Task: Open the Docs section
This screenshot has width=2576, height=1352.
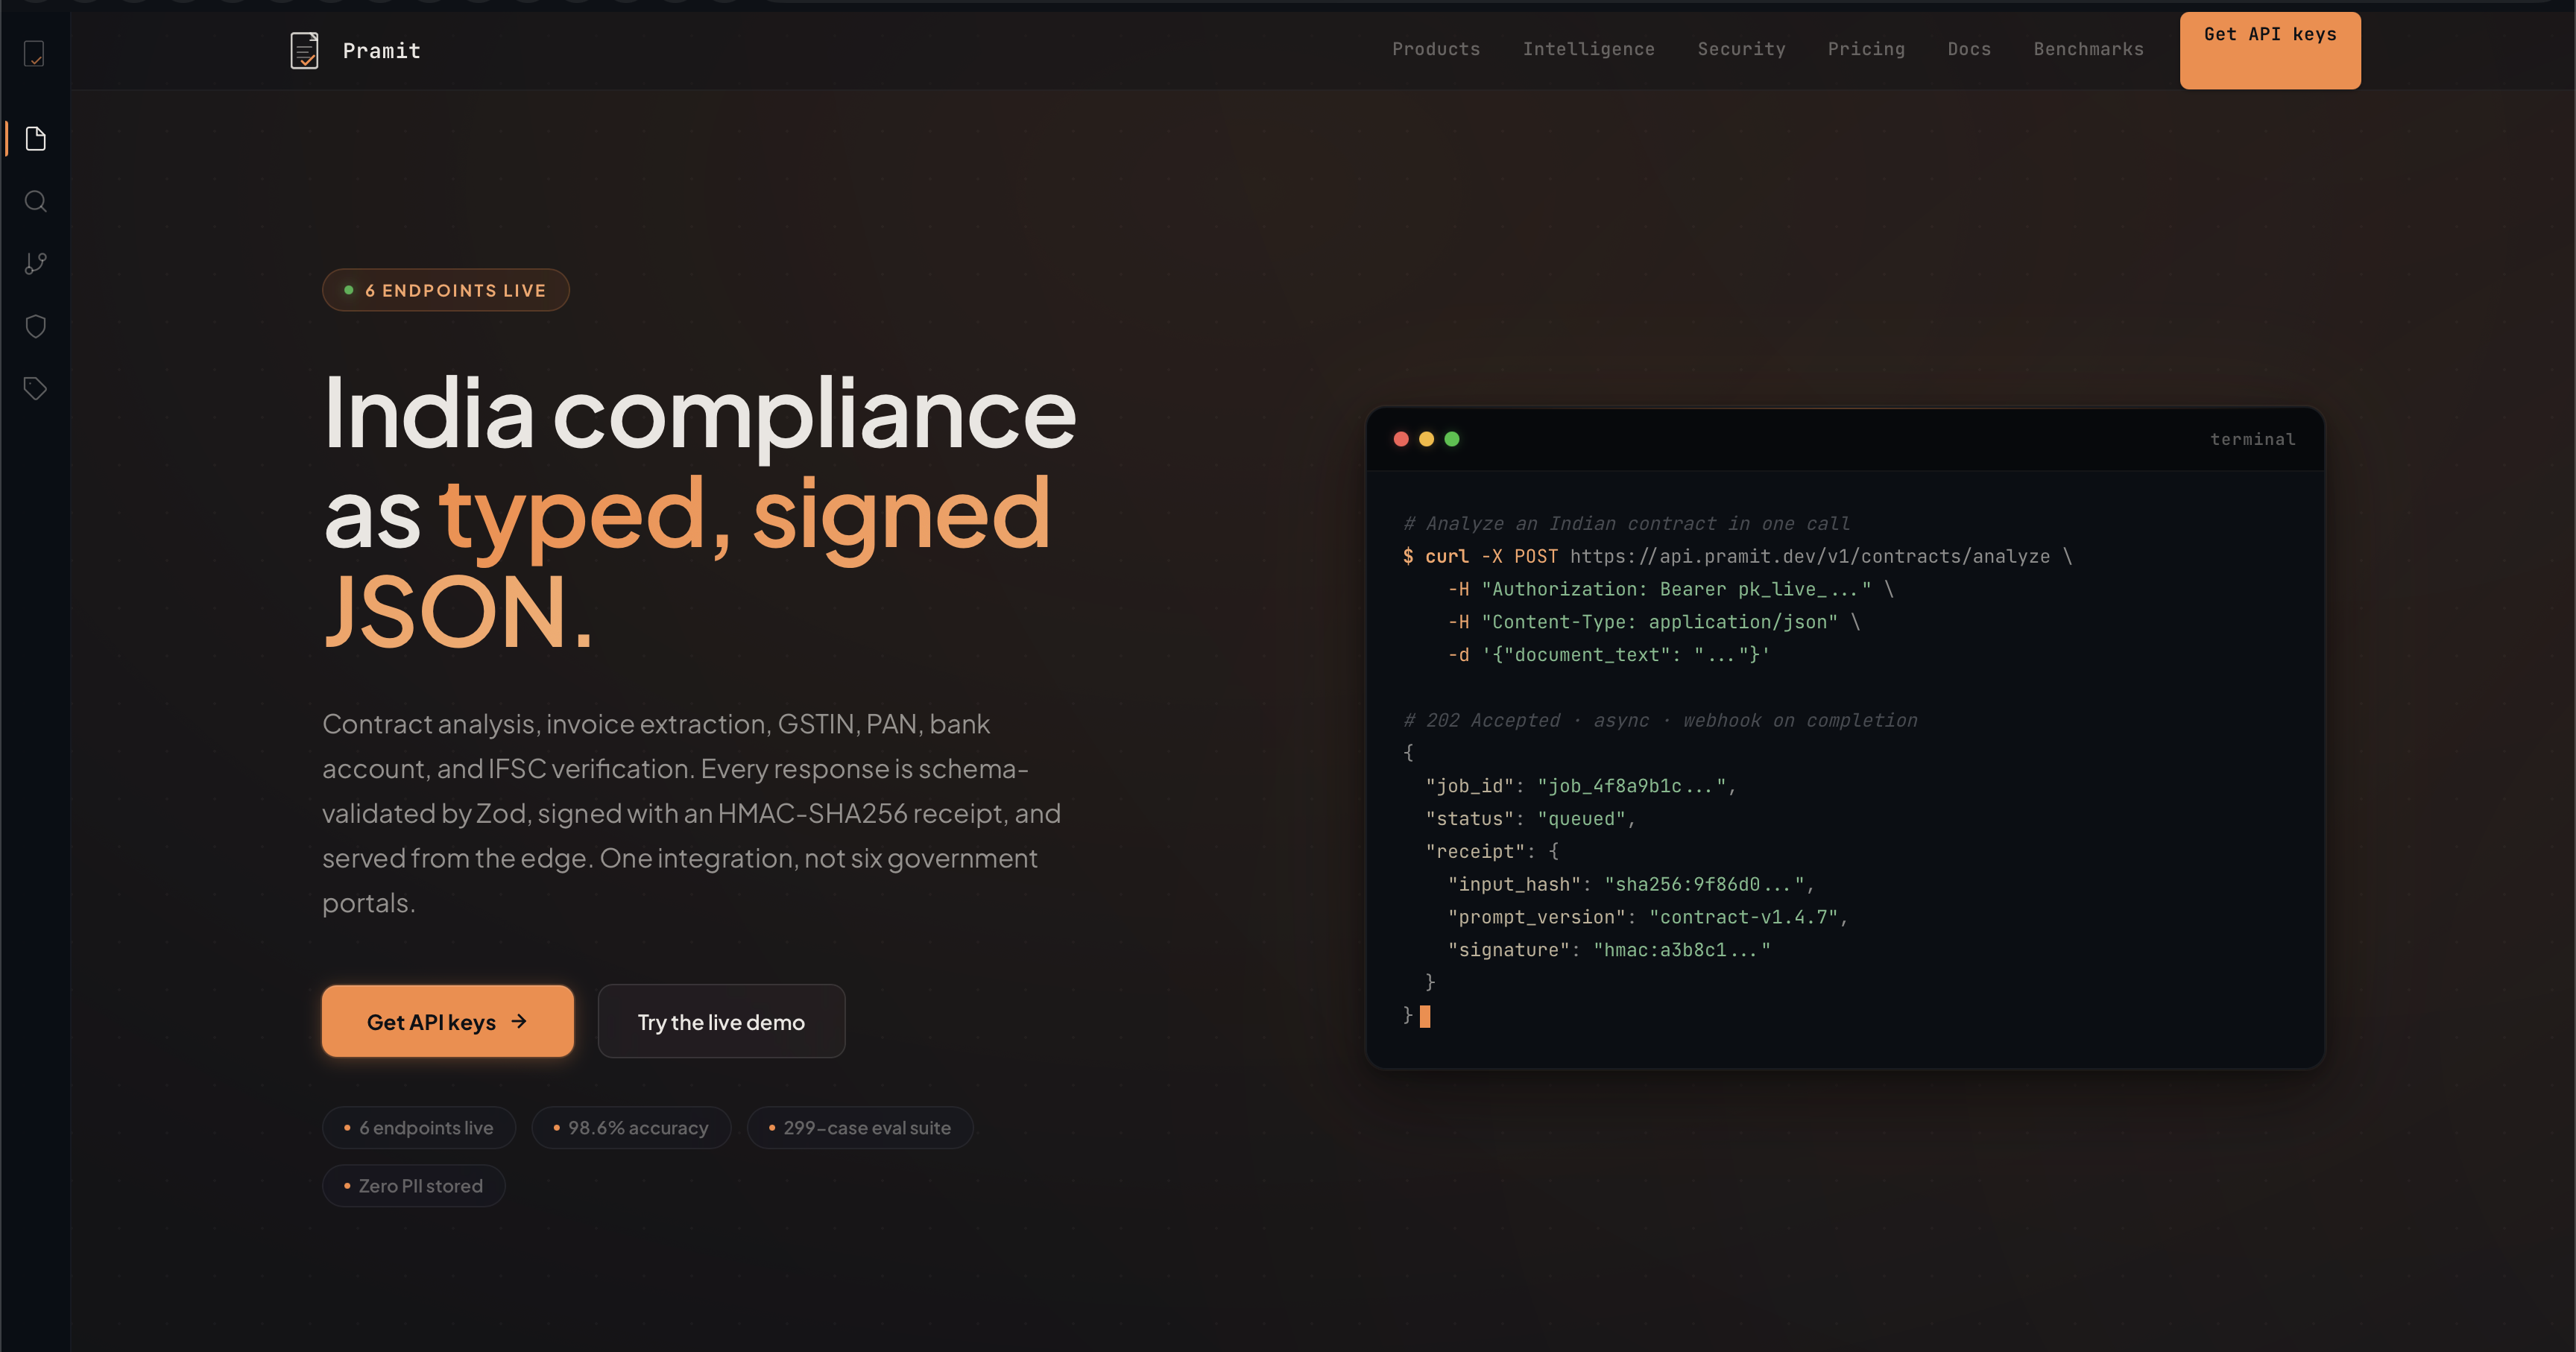Action: tap(1969, 49)
